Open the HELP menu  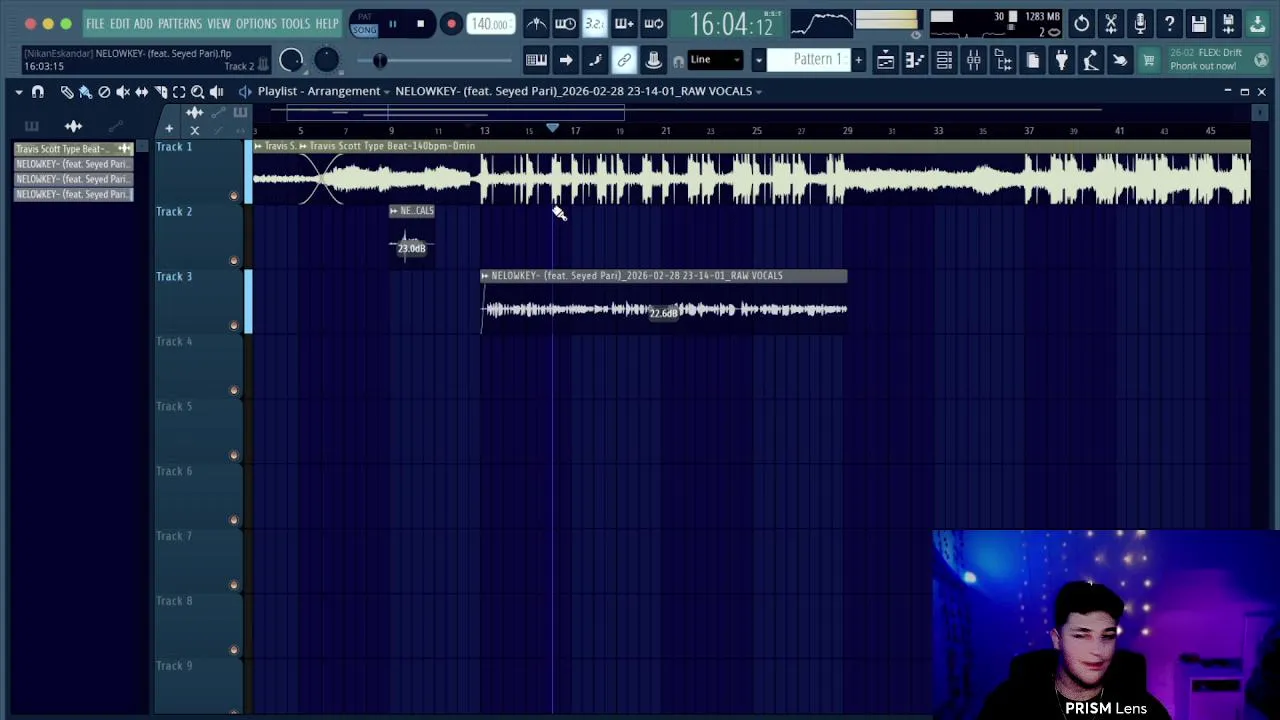(x=327, y=23)
